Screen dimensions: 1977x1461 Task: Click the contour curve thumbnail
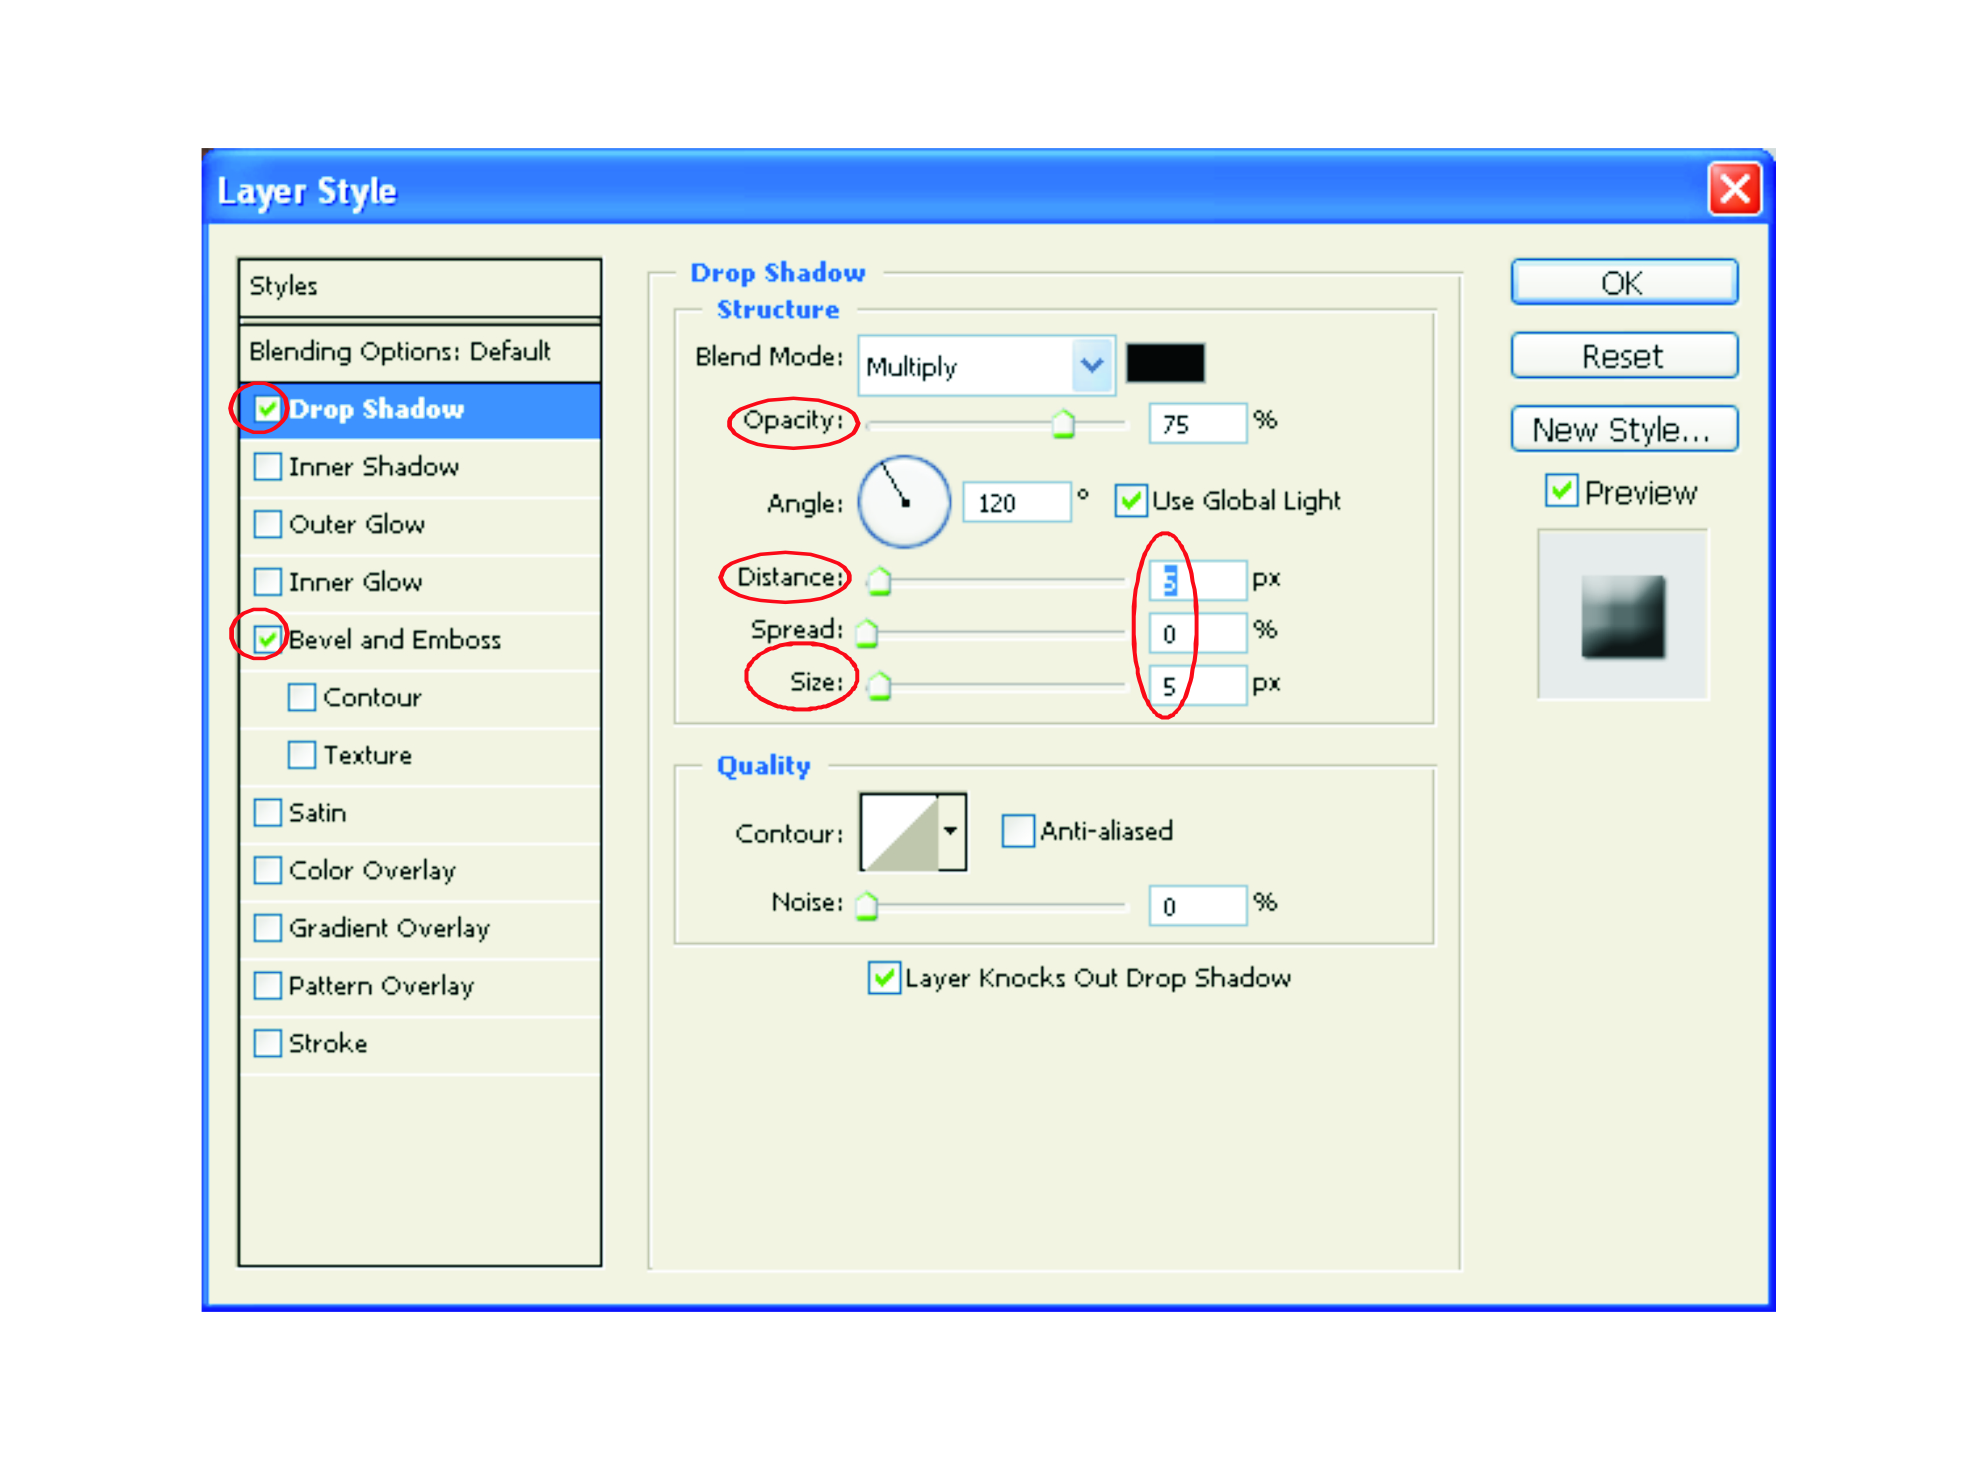pos(899,832)
